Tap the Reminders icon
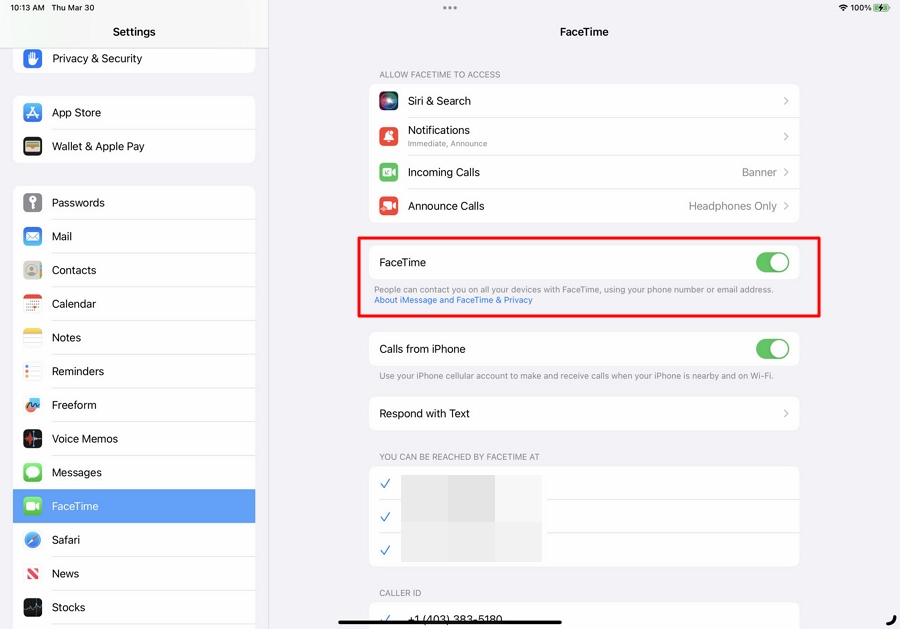900x629 pixels. click(33, 371)
